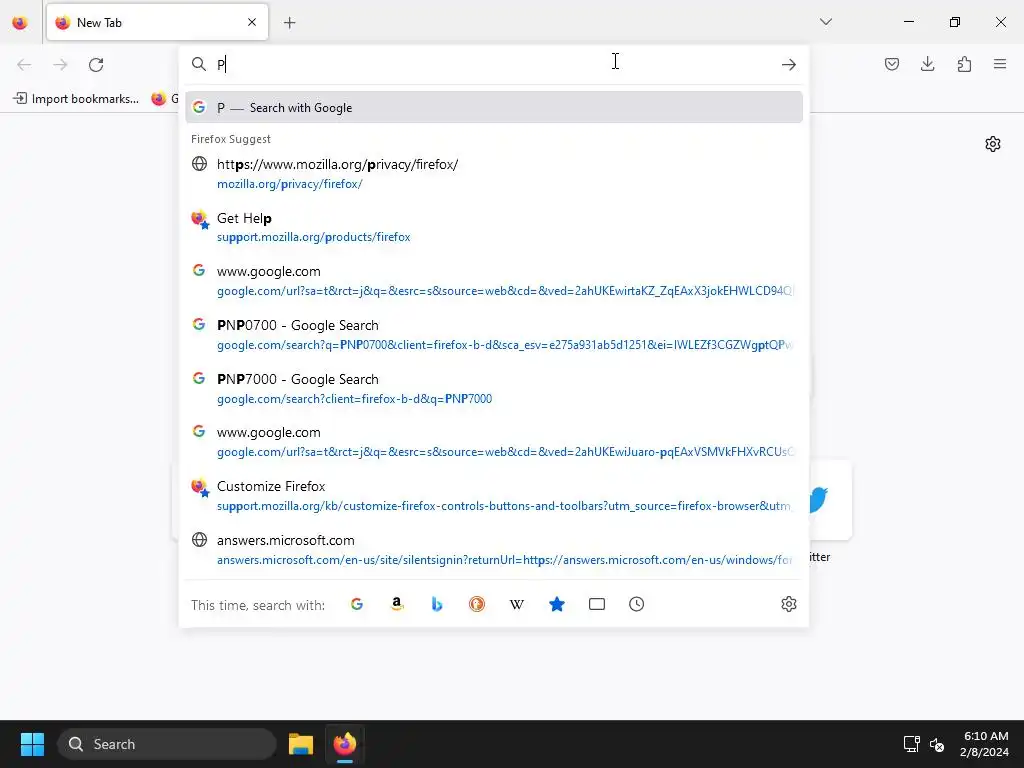Click Firefox icon in taskbar
Image resolution: width=1024 pixels, height=768 pixels.
click(x=345, y=744)
